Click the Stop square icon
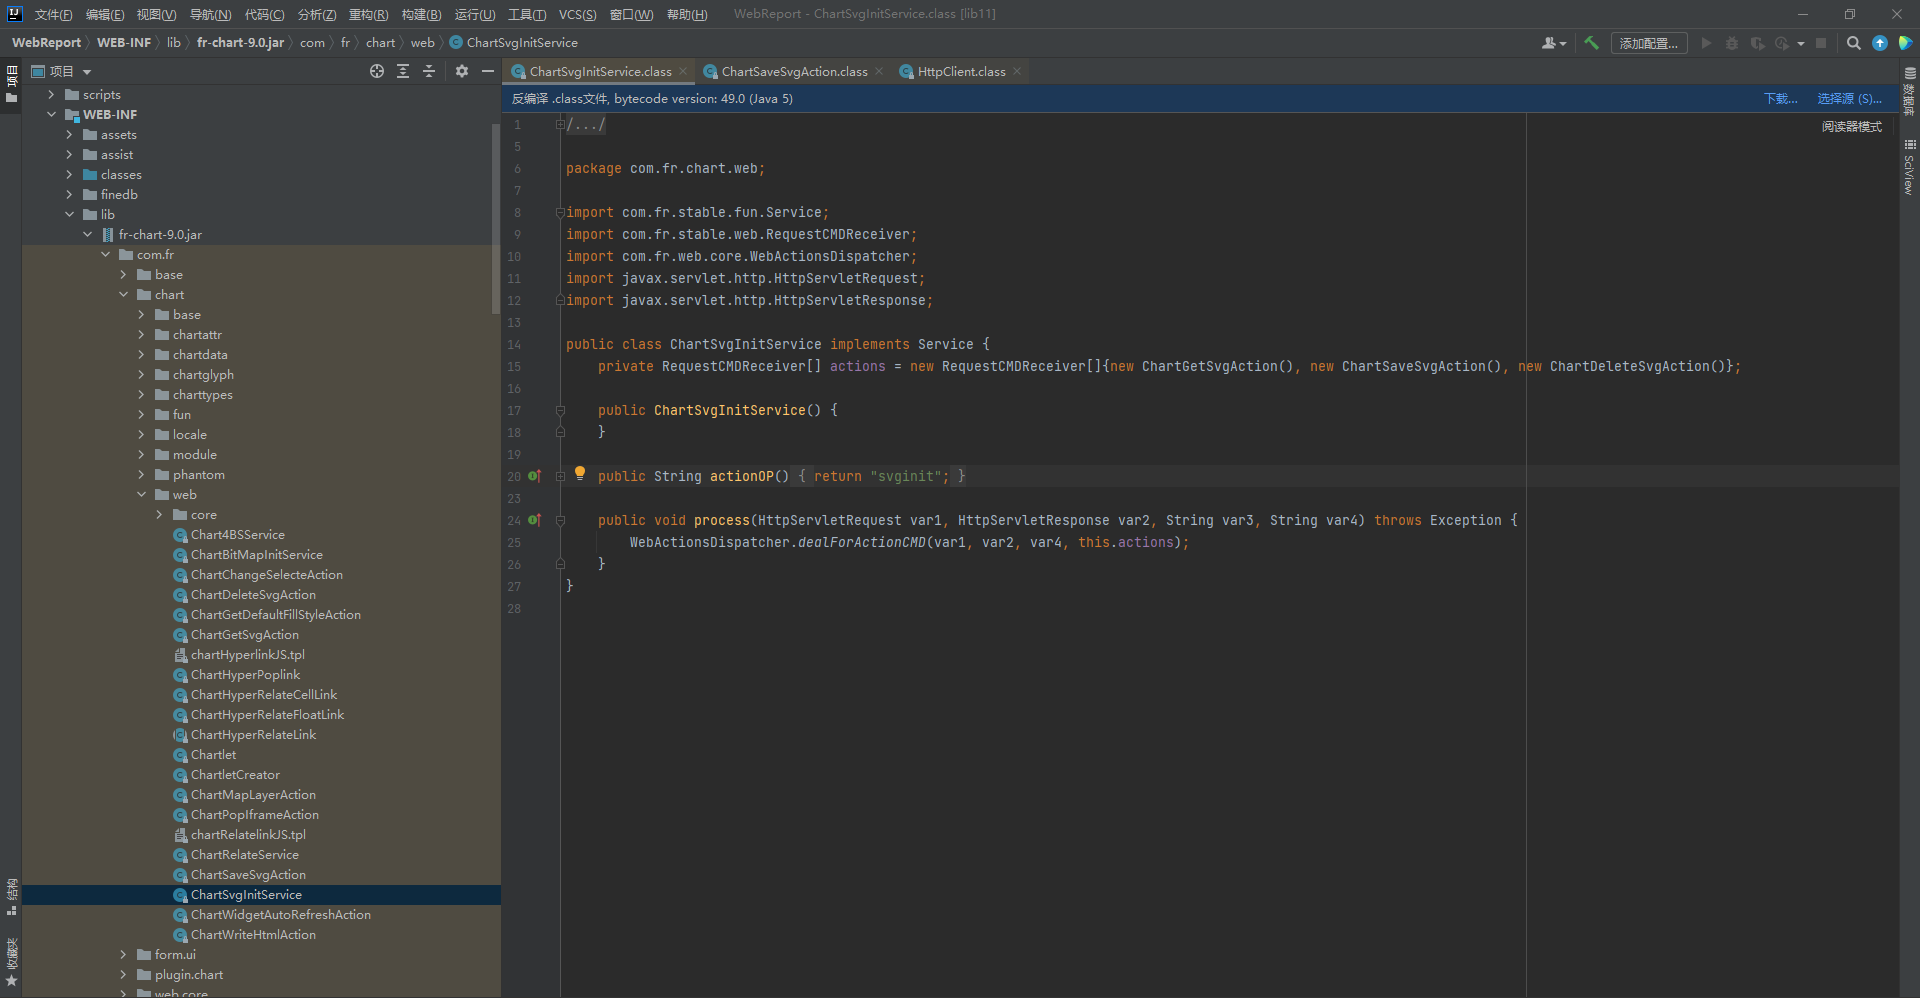The image size is (1920, 998). click(x=1821, y=43)
